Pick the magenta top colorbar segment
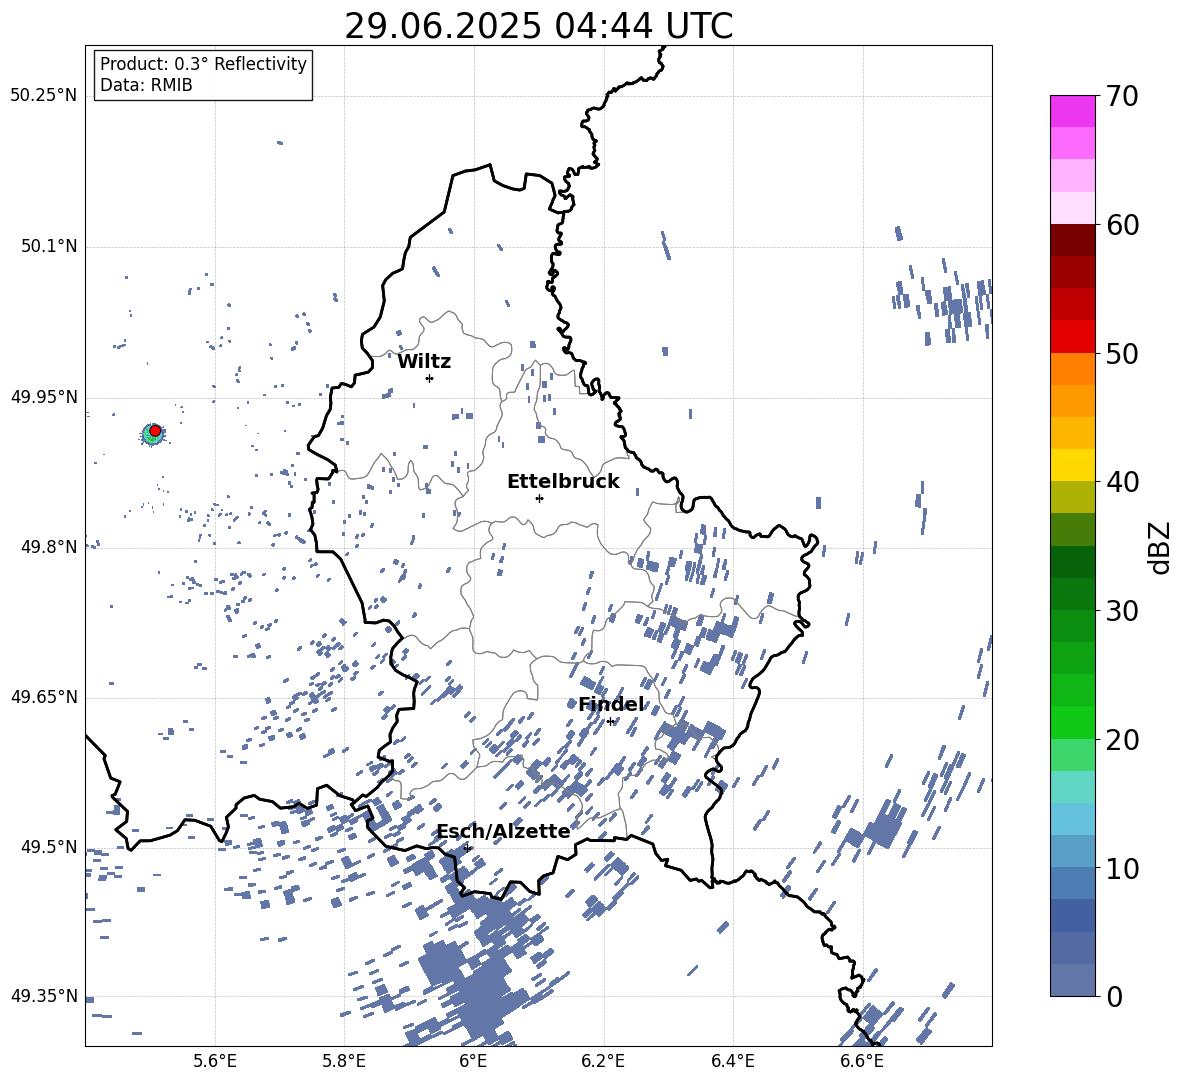This screenshot has height=1081, width=1184. (x=1072, y=111)
